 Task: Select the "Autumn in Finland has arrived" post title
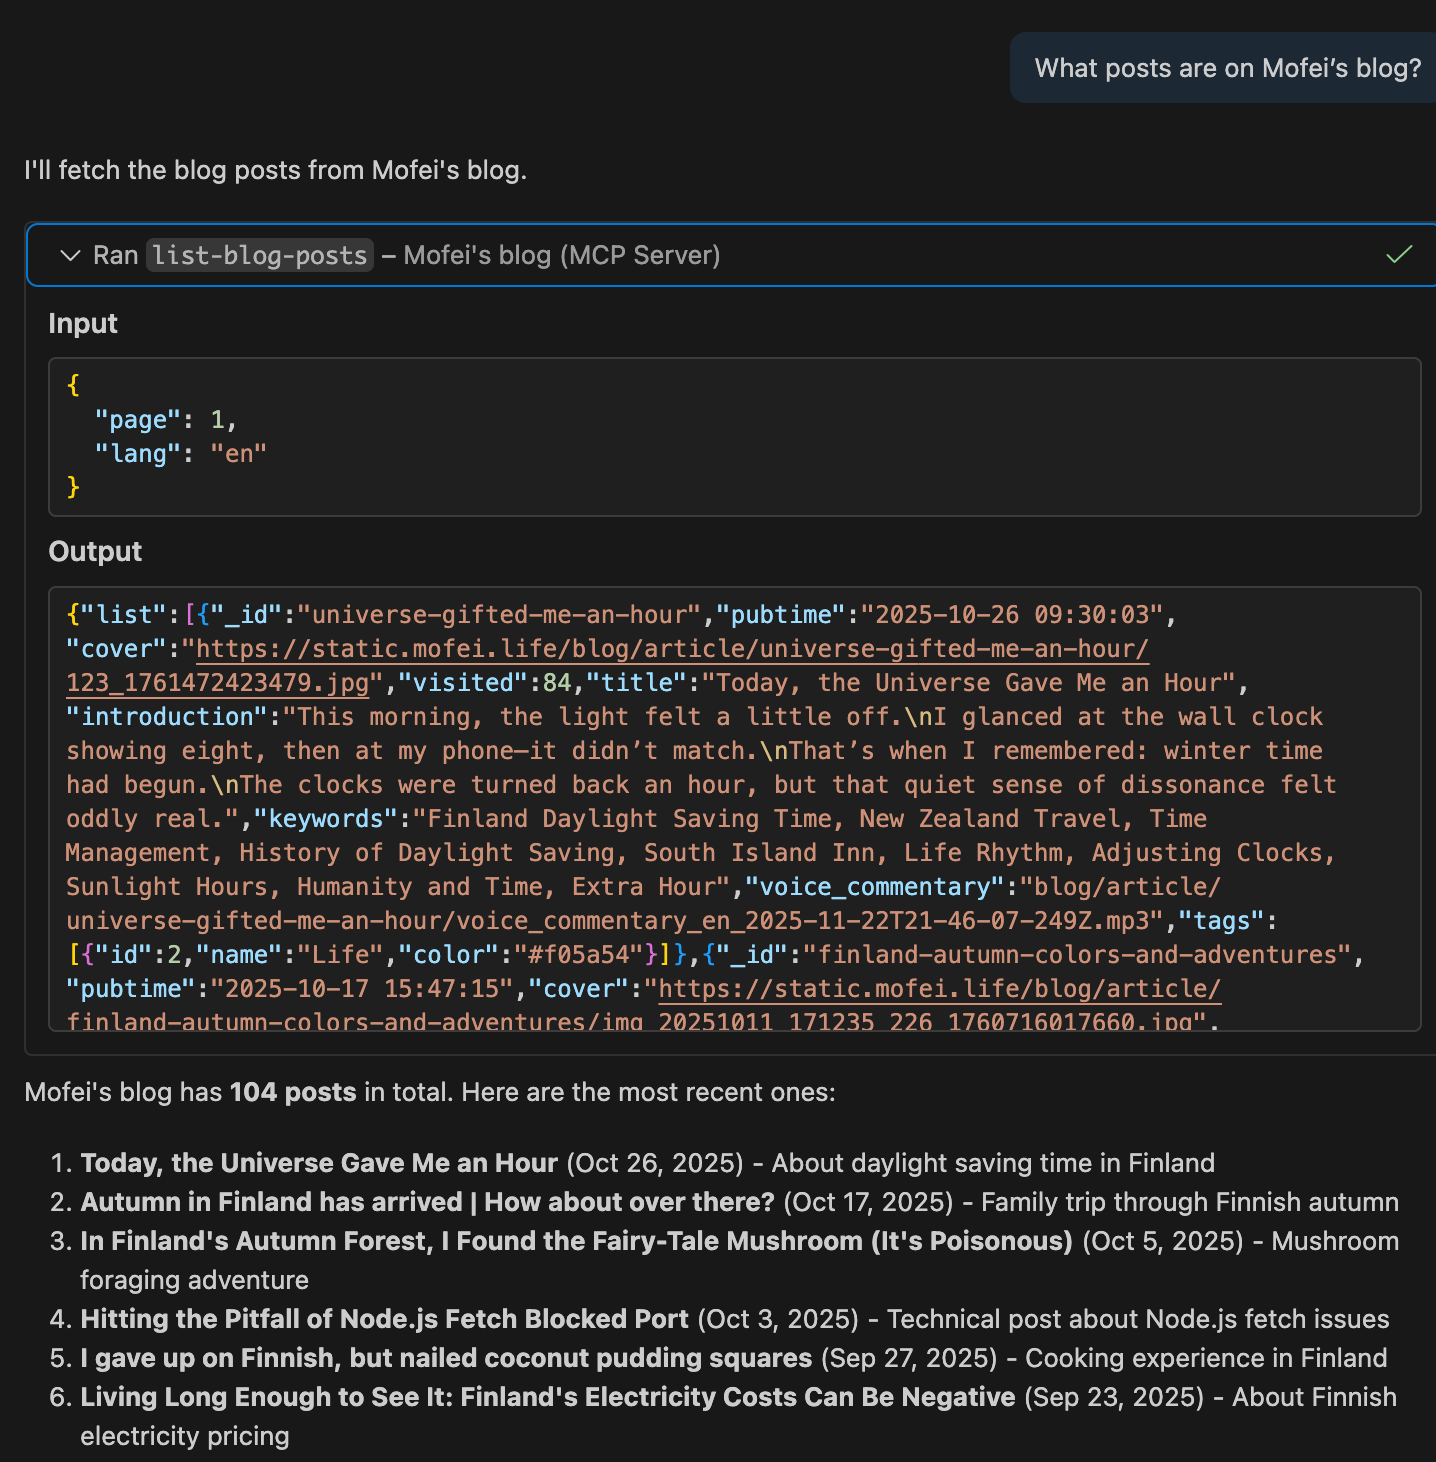point(427,1202)
